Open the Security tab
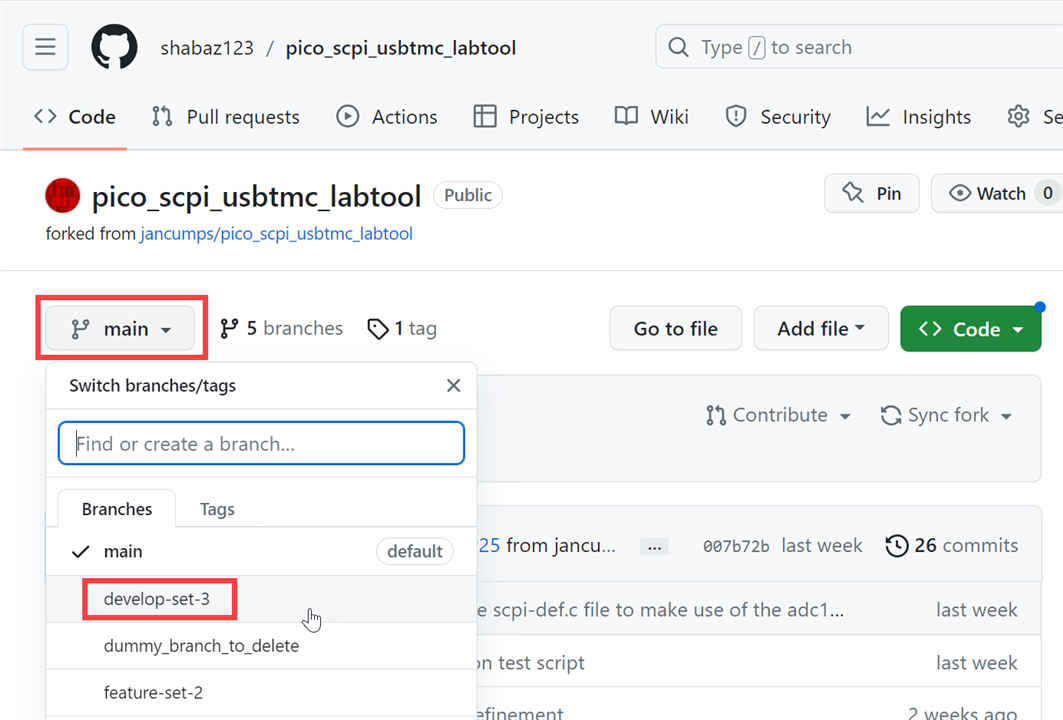This screenshot has height=720, width=1063. [x=778, y=117]
